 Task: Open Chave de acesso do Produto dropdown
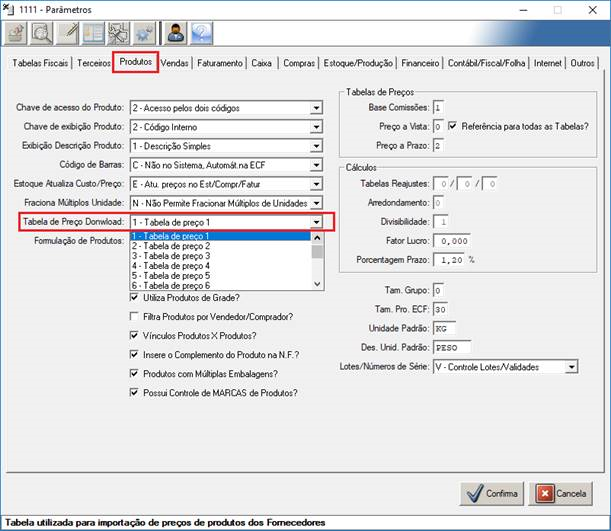coord(316,108)
